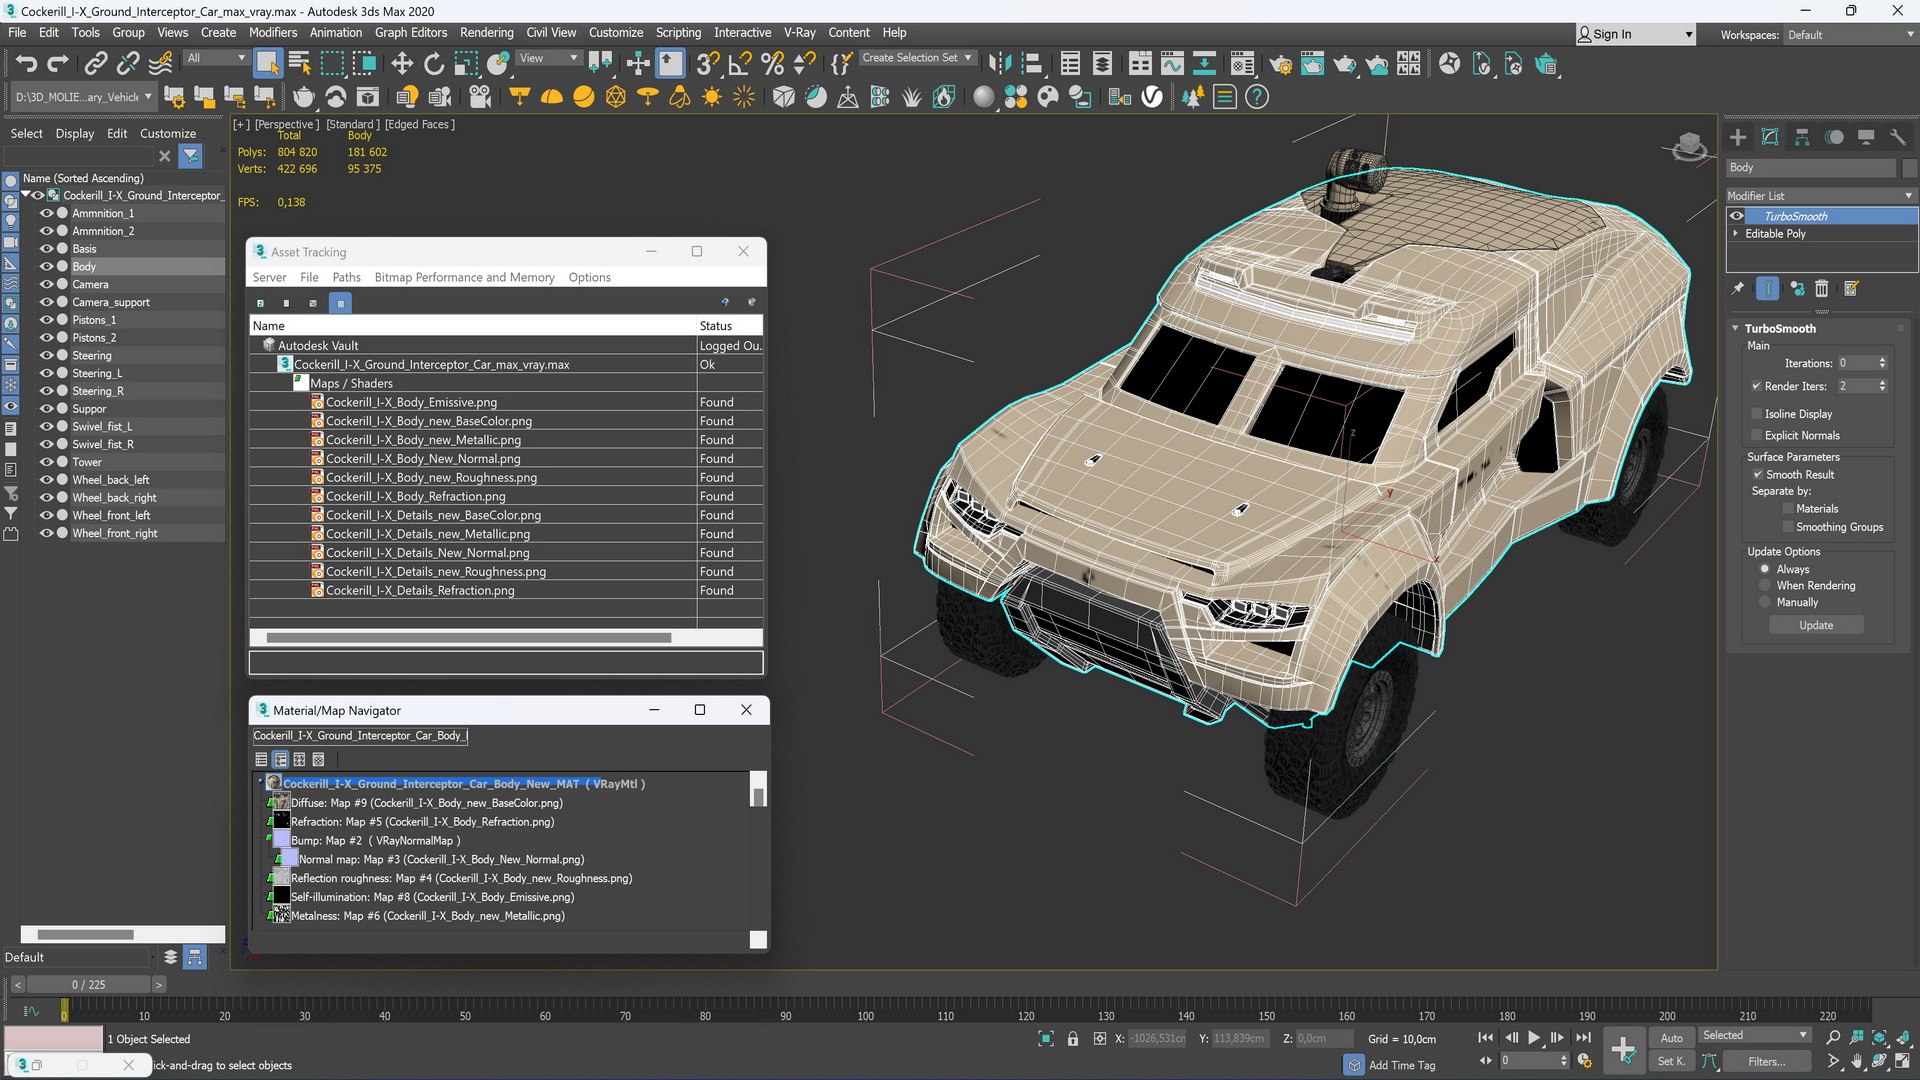1920x1080 pixels.
Task: Click the Auto key button
Action: click(1671, 1039)
